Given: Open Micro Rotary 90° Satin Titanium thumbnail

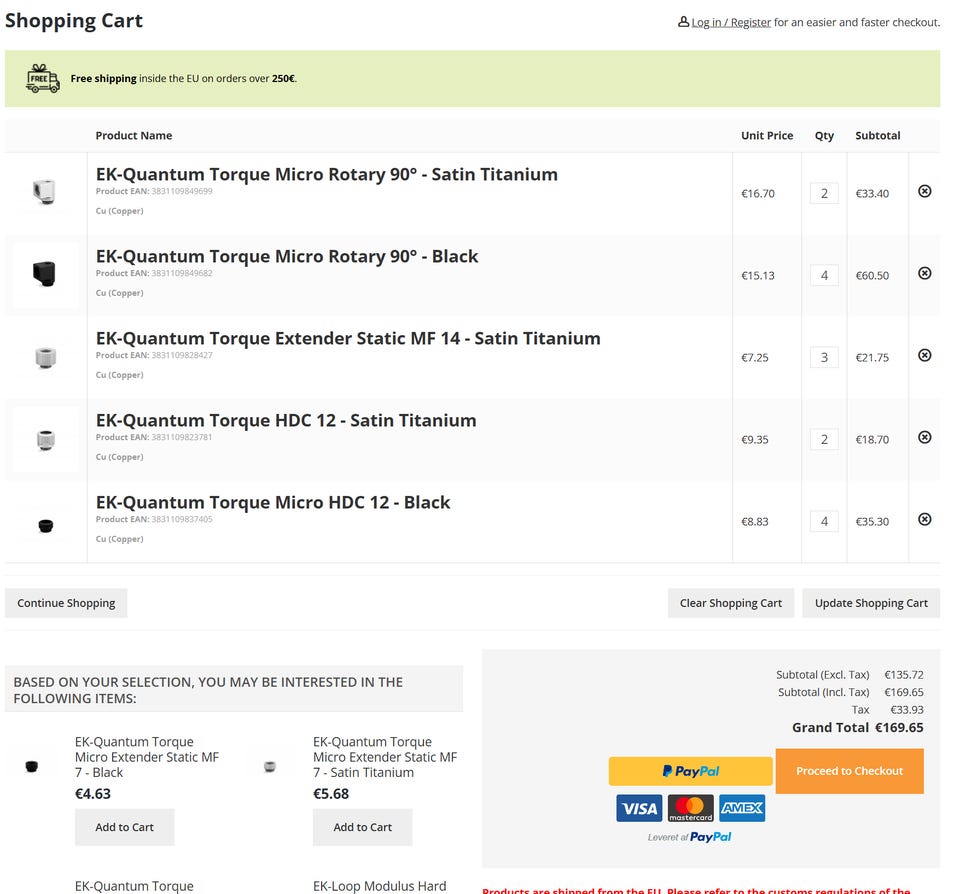Looking at the screenshot, I should pos(45,192).
